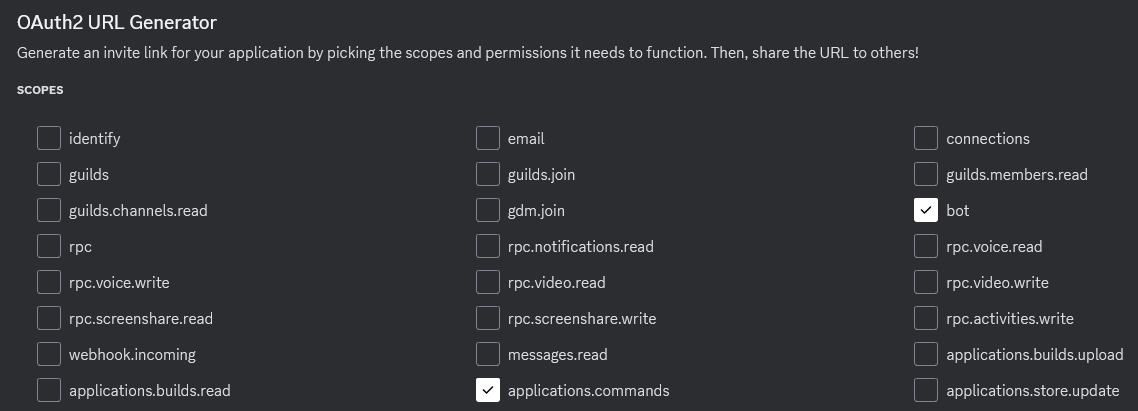Screen dimensions: 1138x411
Task: Check rpc.notifications.read scope
Action: click(x=488, y=246)
